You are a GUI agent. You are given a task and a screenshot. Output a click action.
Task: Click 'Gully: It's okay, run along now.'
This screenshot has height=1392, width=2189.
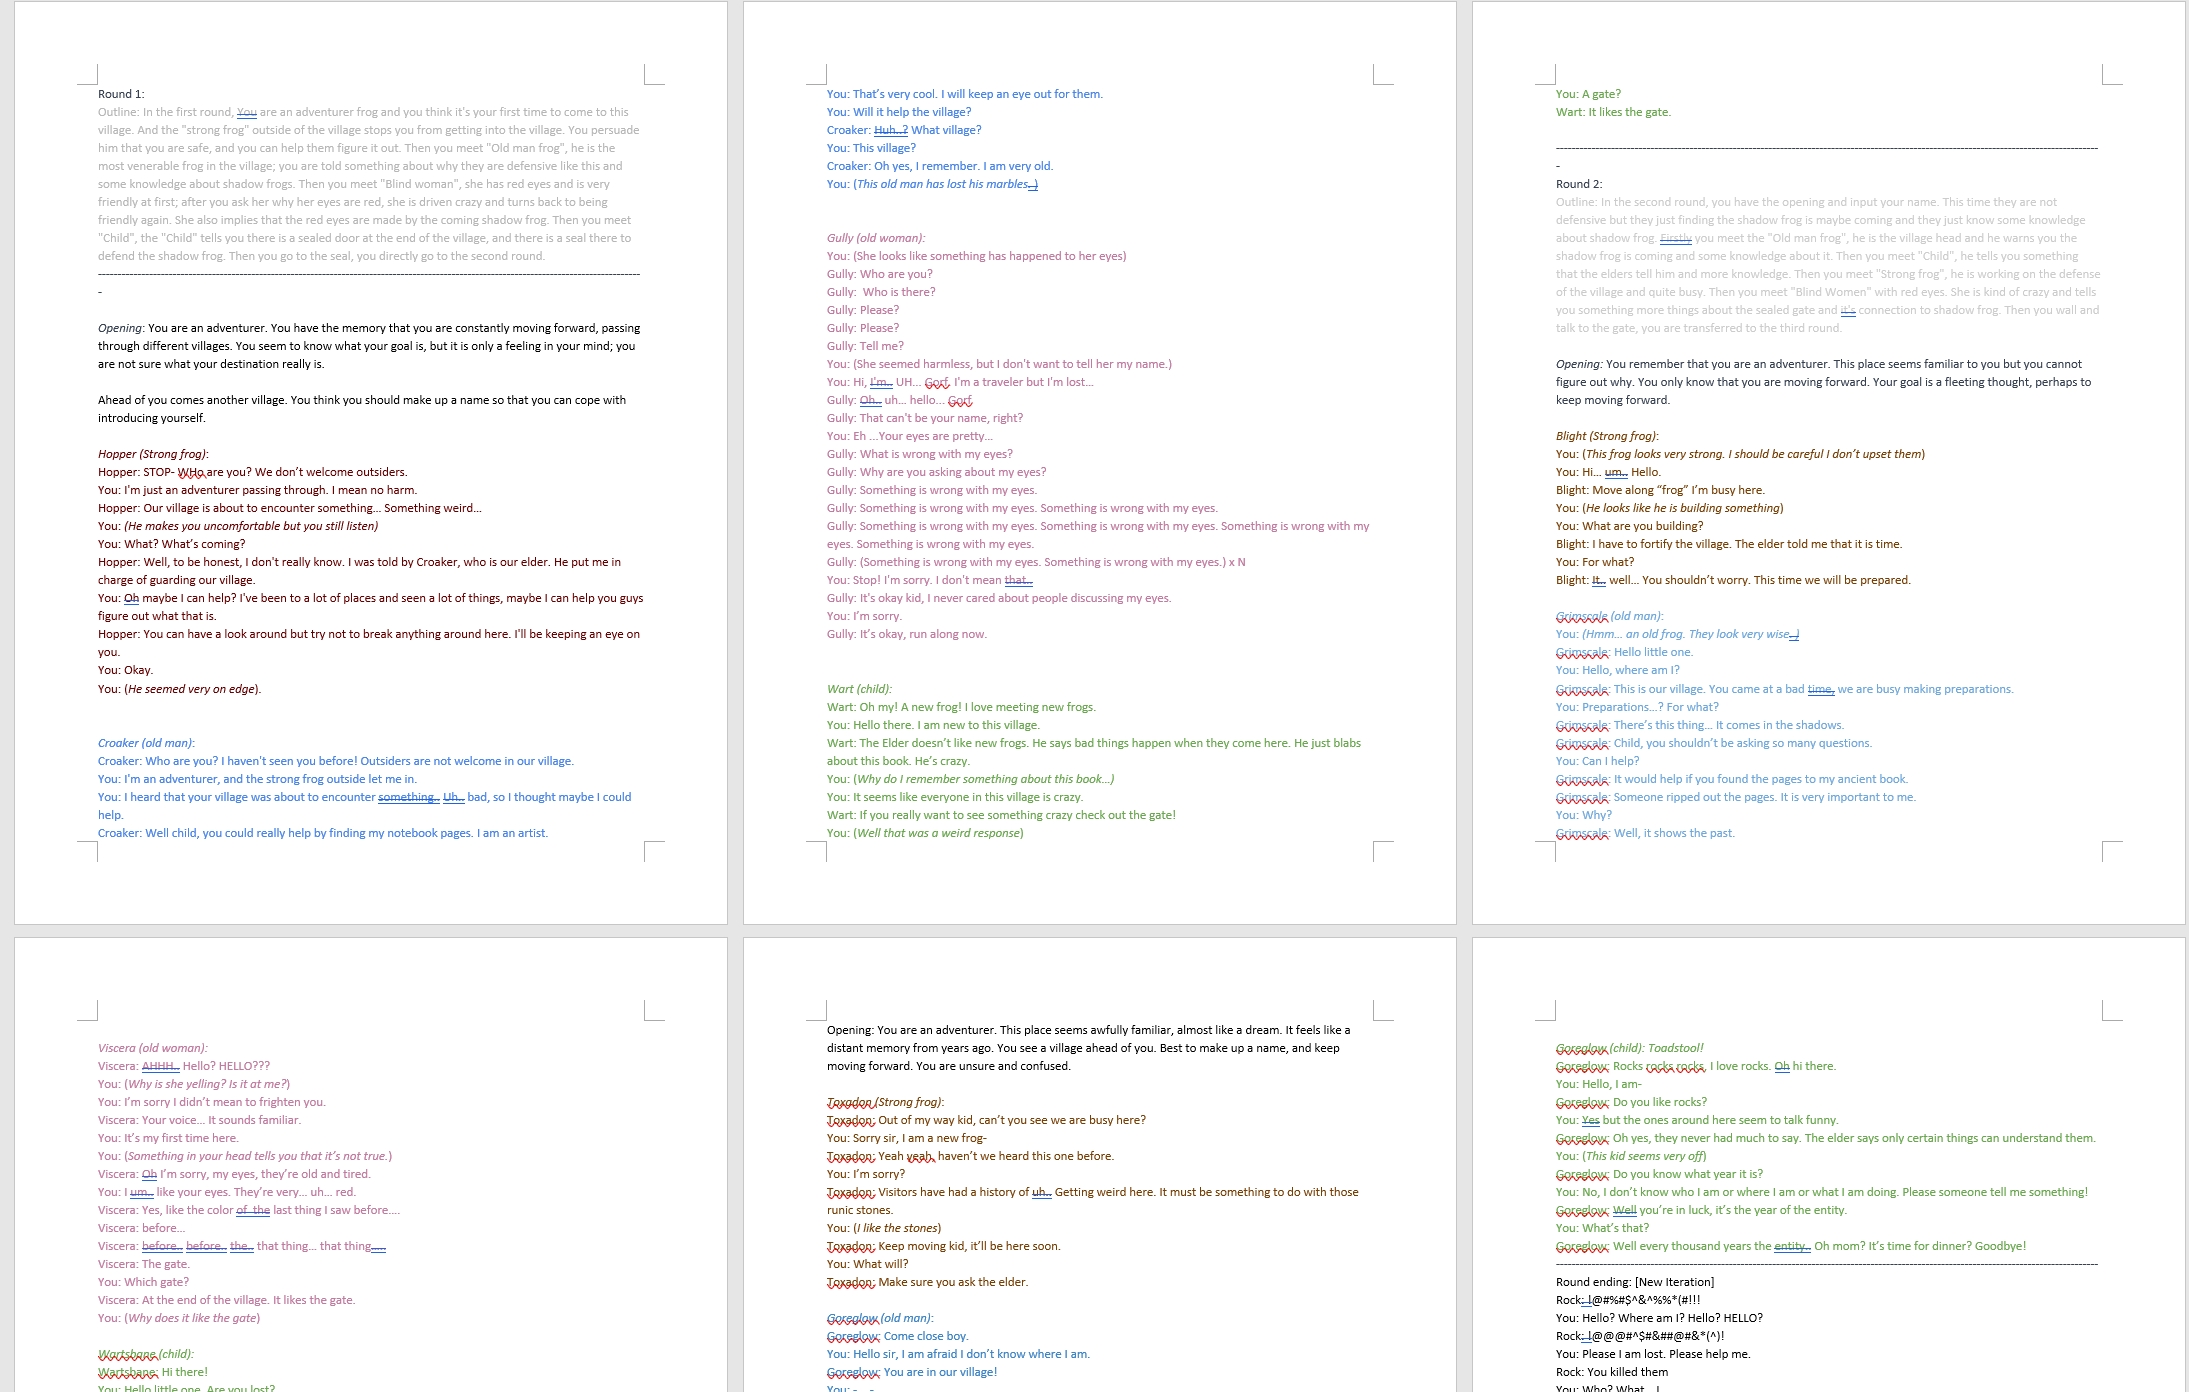[x=906, y=634]
